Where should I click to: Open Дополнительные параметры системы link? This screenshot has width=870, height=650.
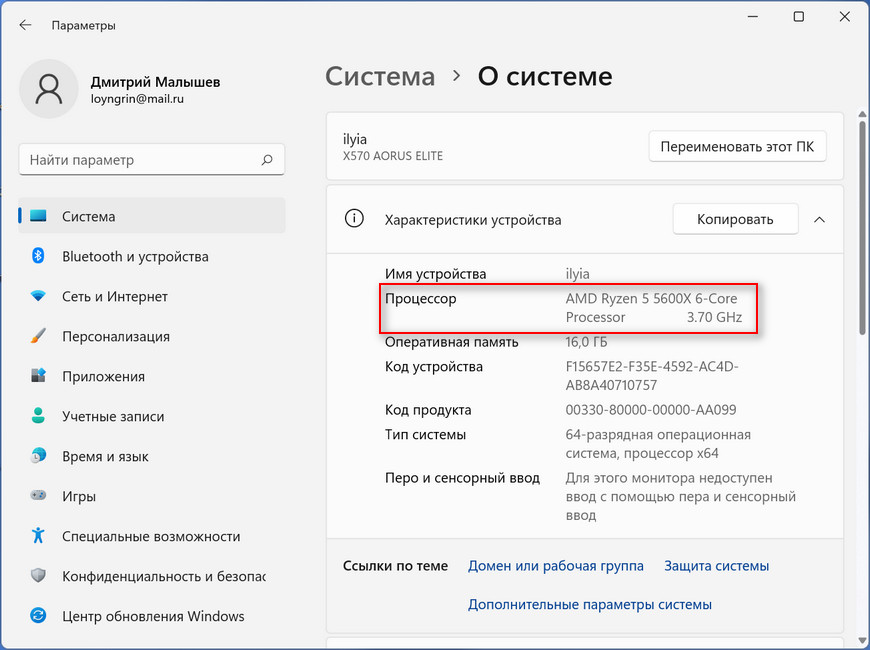[589, 604]
